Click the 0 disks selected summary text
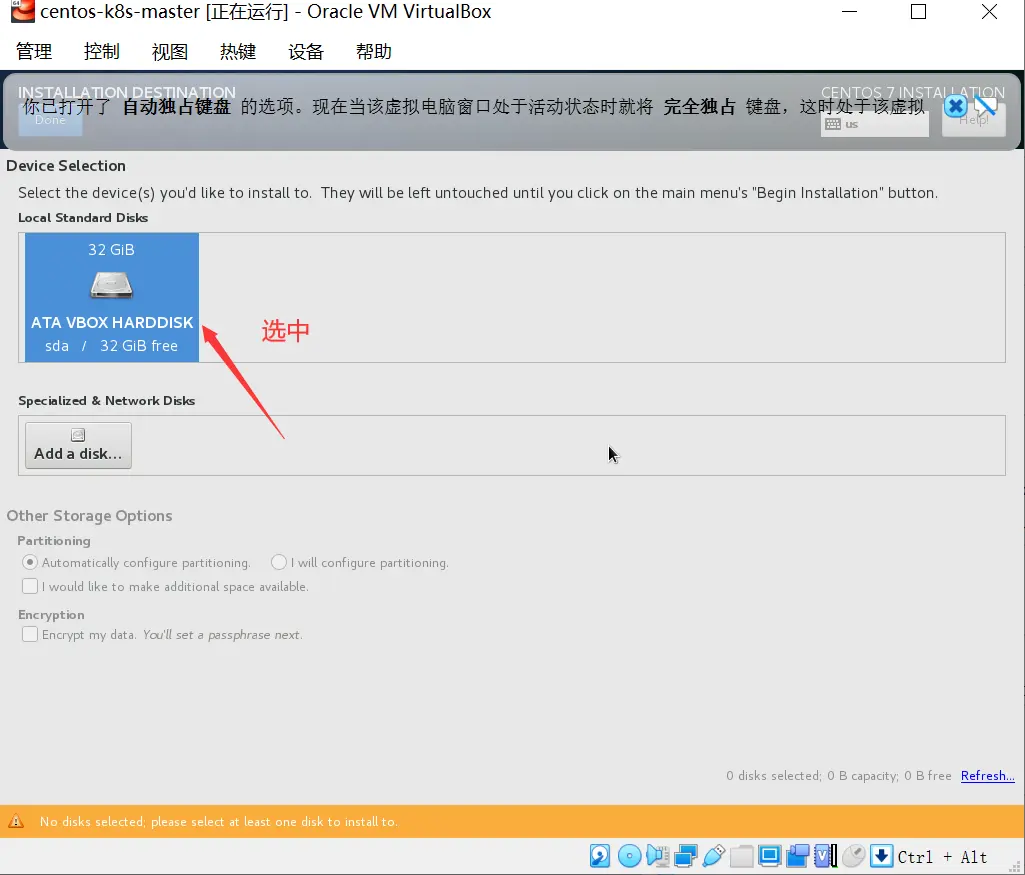The width and height of the screenshot is (1025, 875). pyautogui.click(x=839, y=776)
